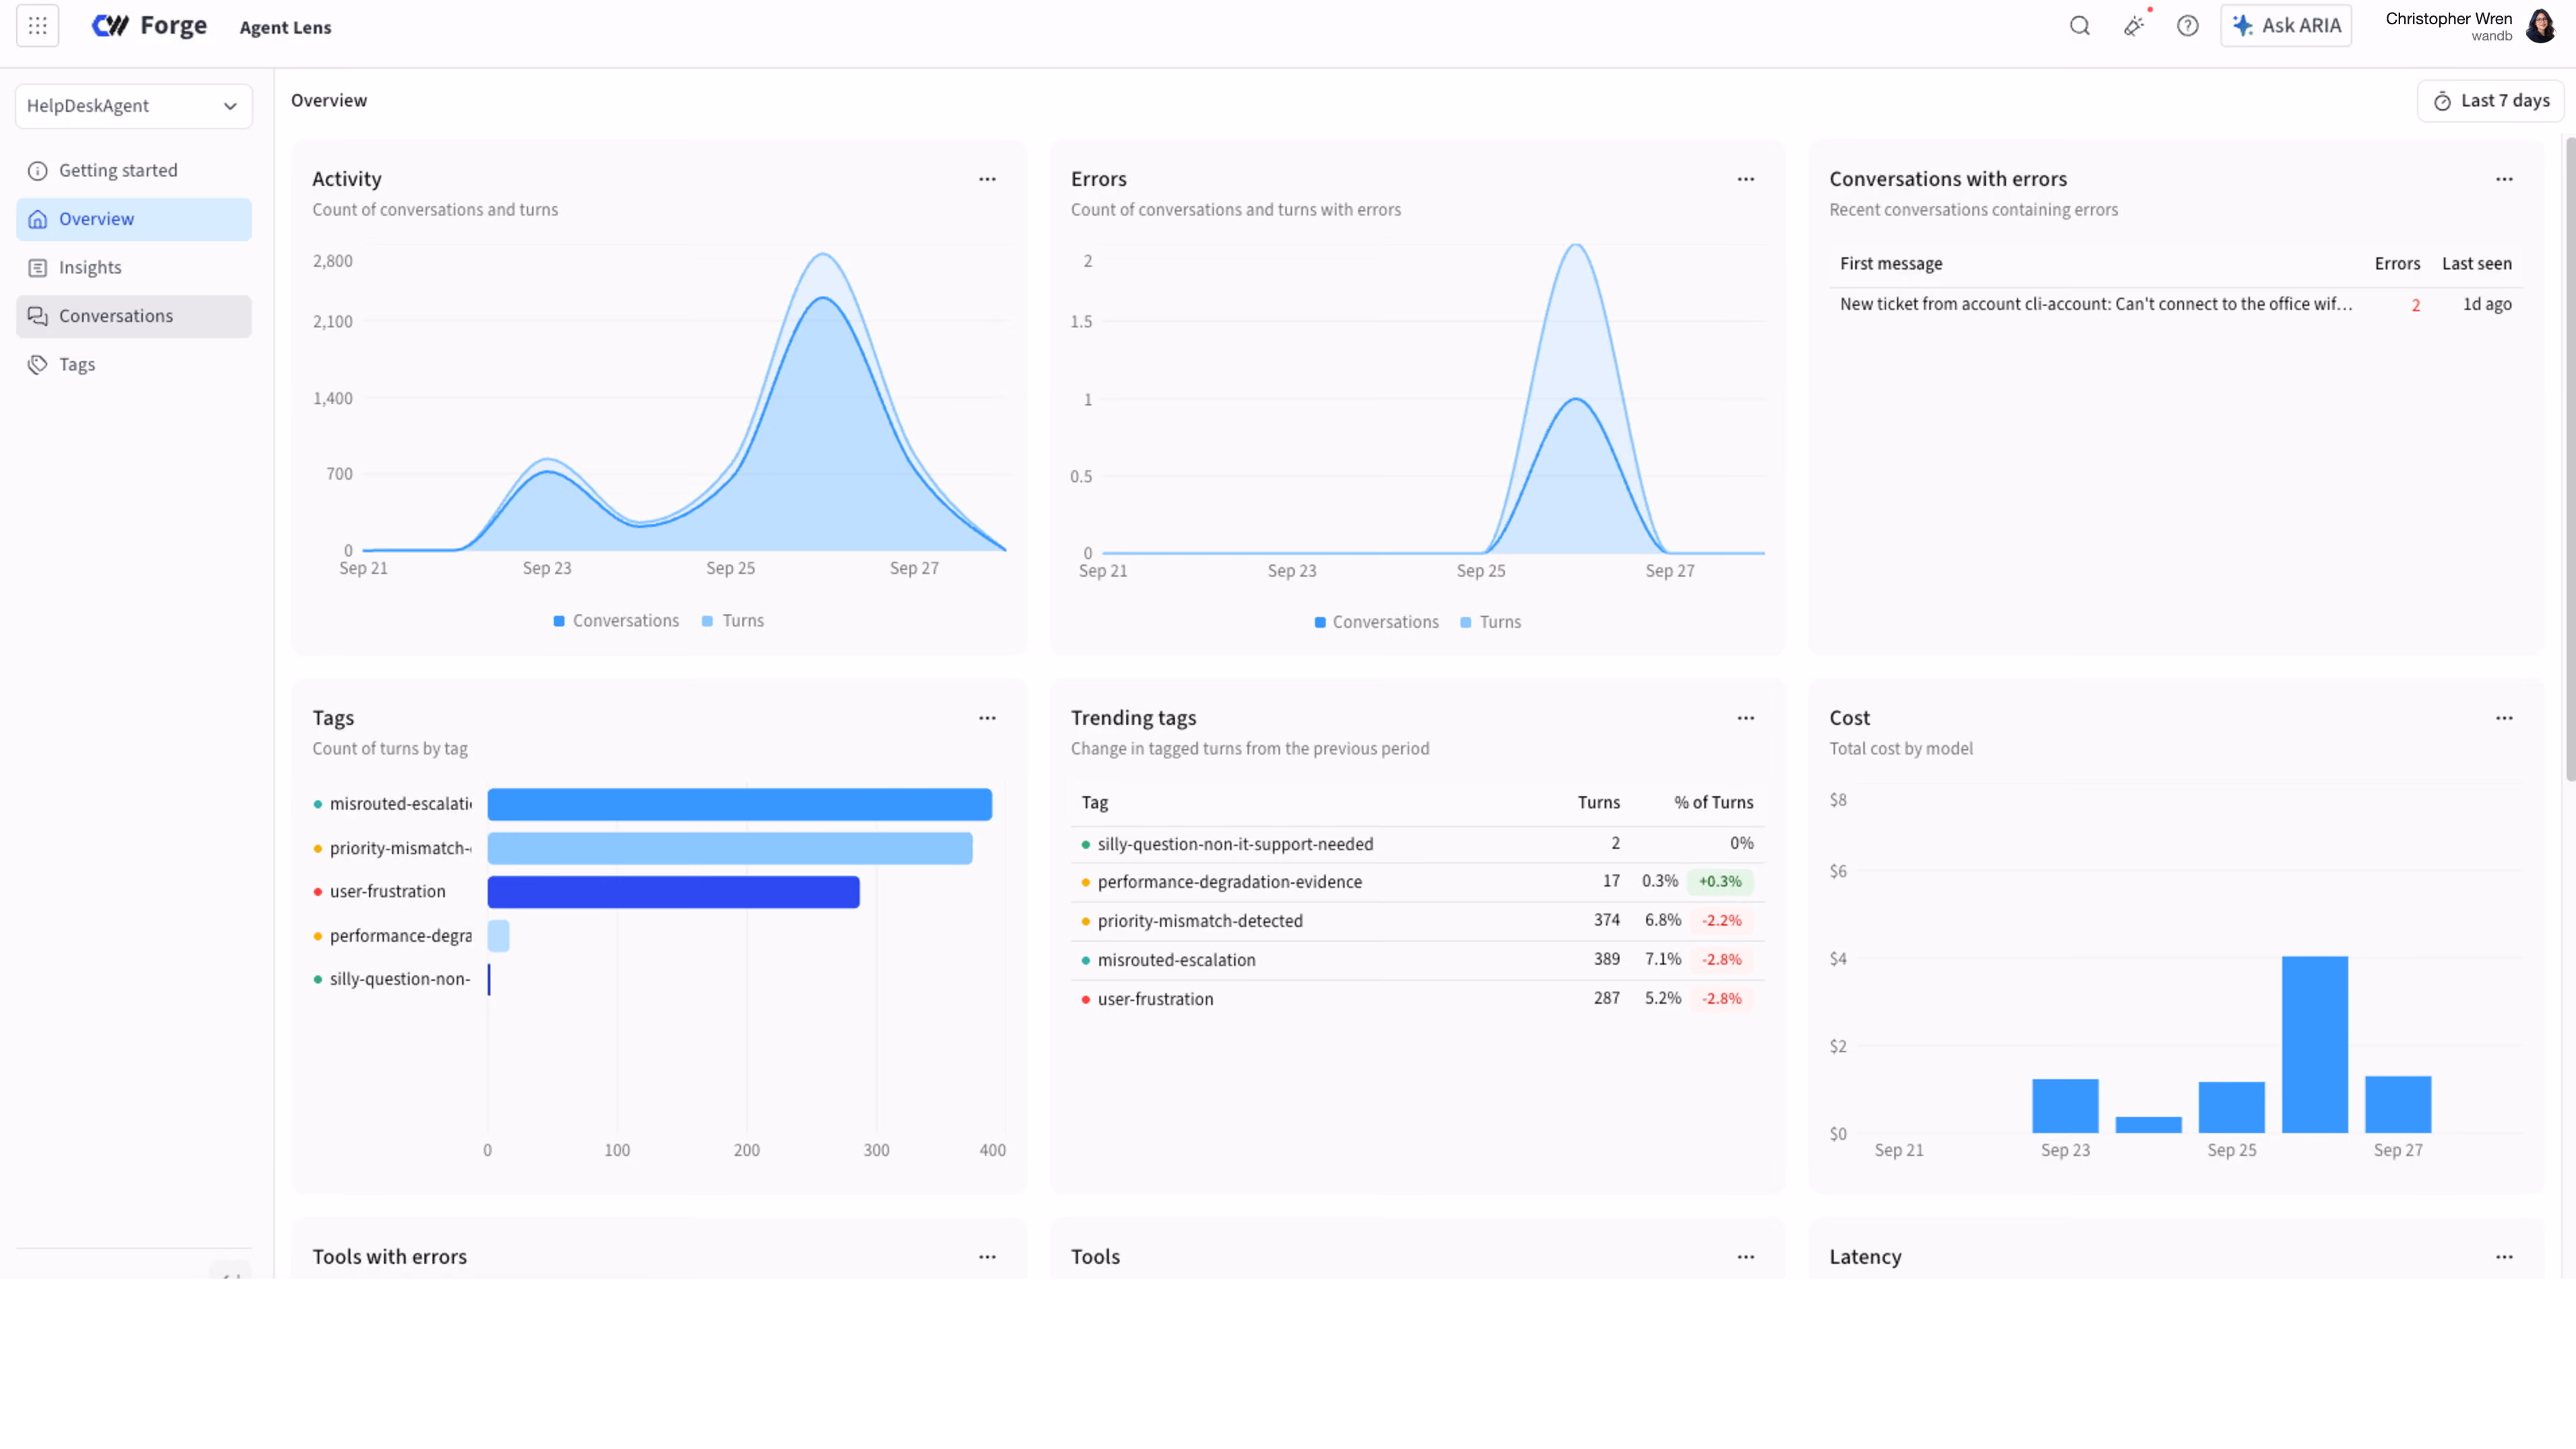Select Overview in the sidebar

click(x=134, y=219)
